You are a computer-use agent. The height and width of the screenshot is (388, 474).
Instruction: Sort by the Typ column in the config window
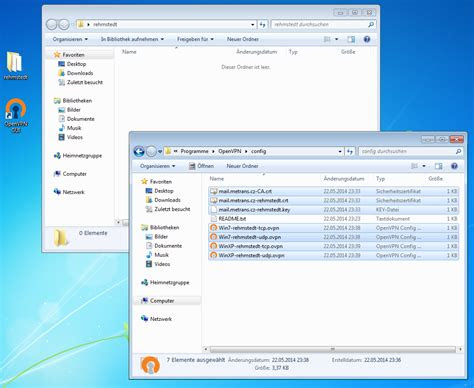tap(380, 179)
